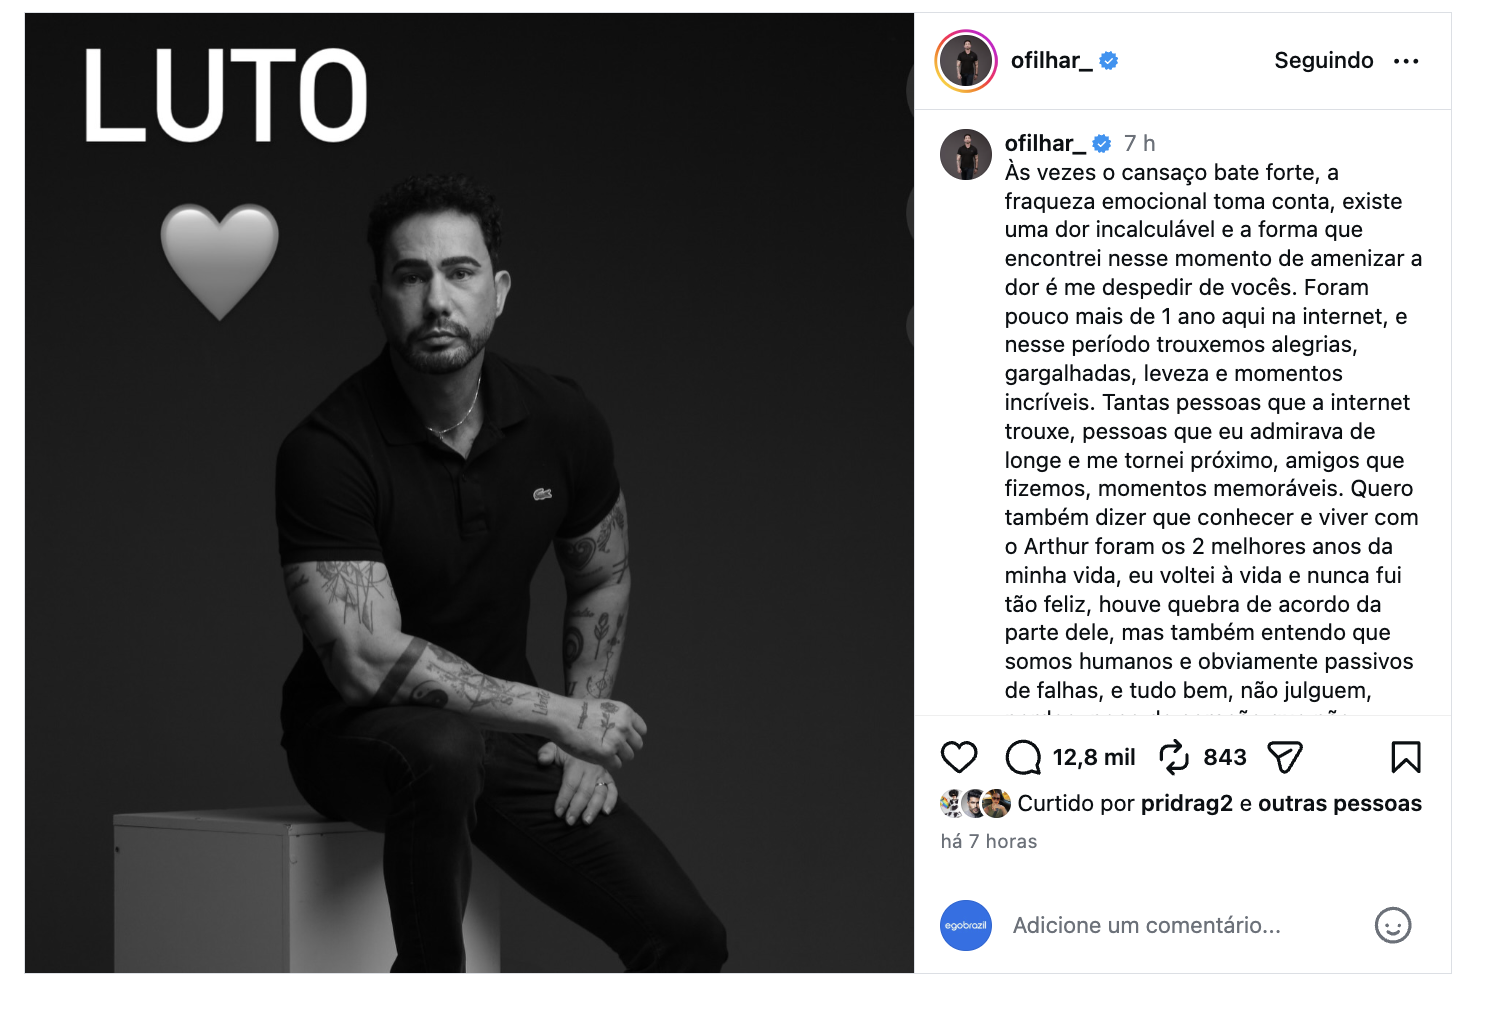Screen dimensions: 1498x1020
Task: Repost using the circular arrows icon
Action: 1174,757
